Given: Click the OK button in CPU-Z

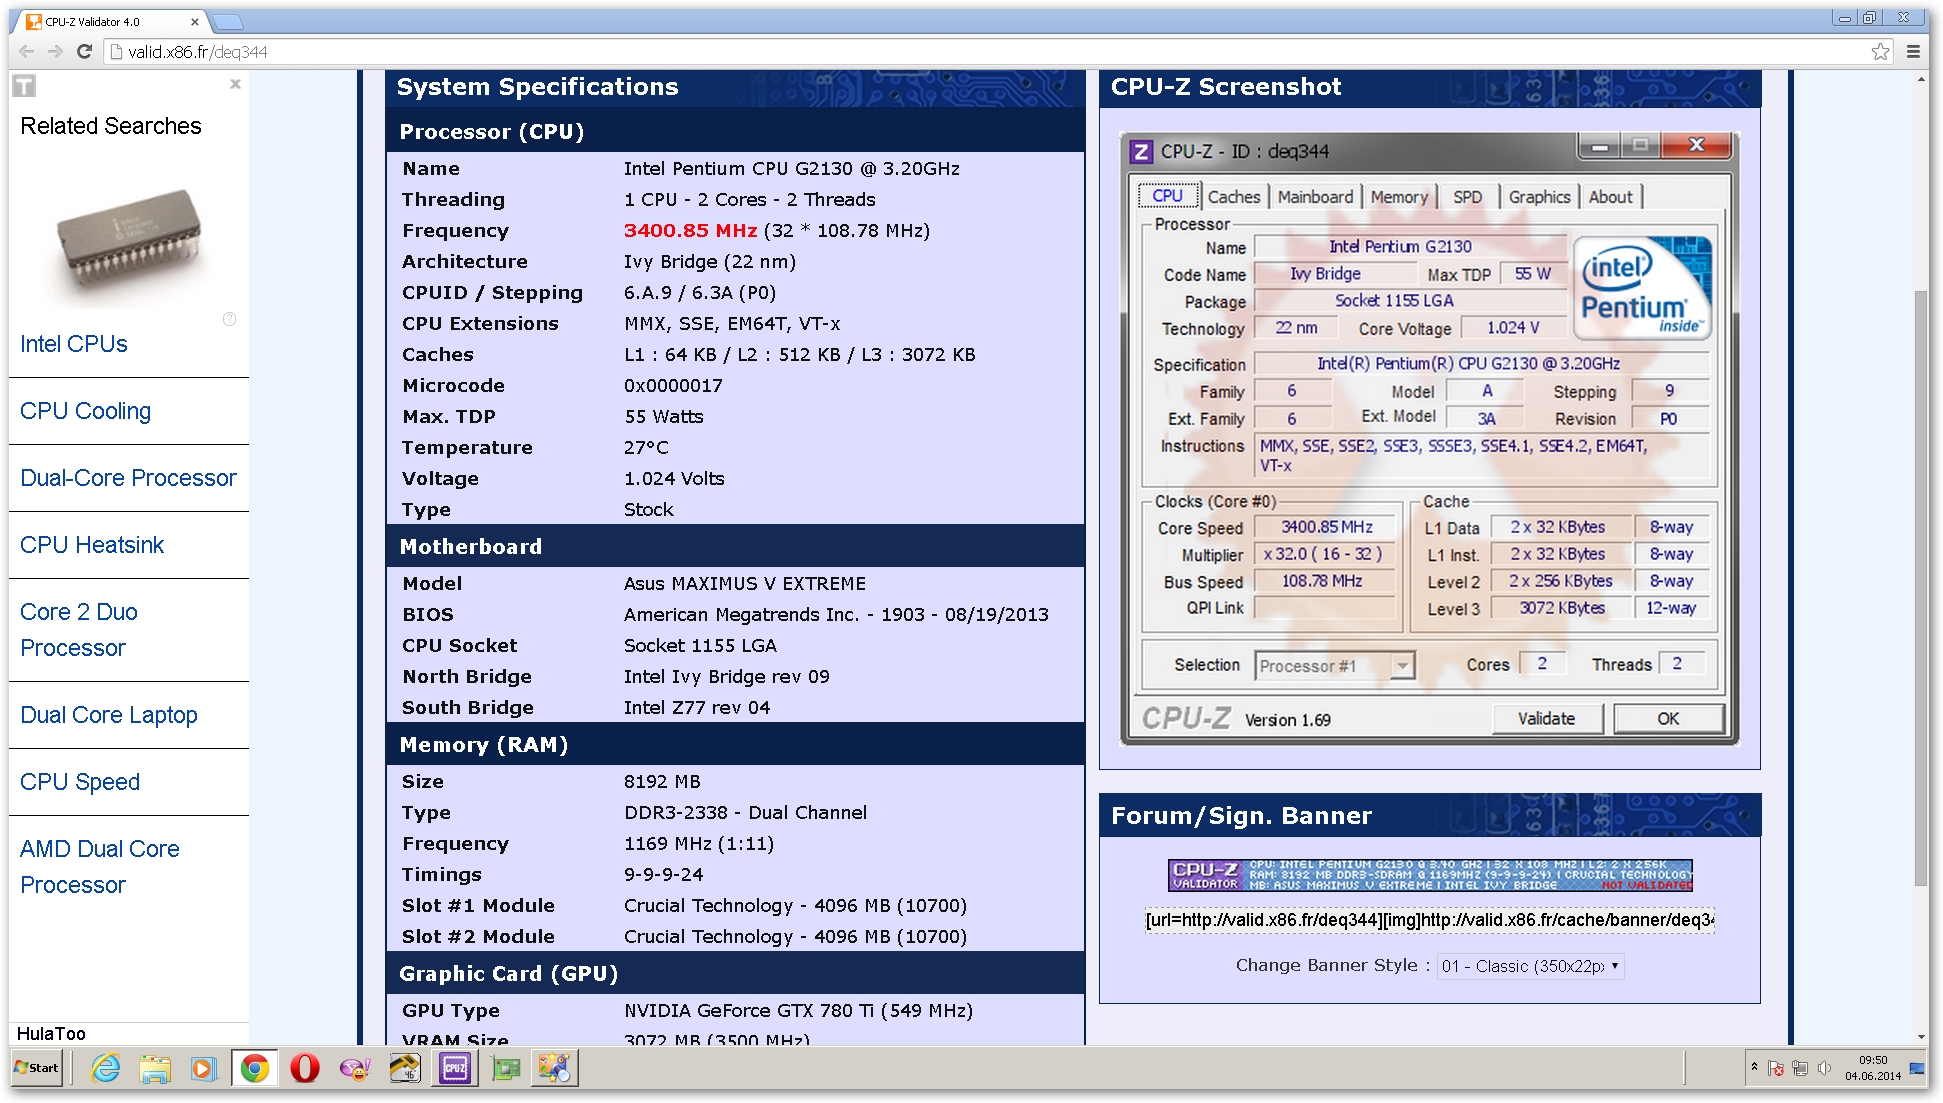Looking at the screenshot, I should [1668, 719].
